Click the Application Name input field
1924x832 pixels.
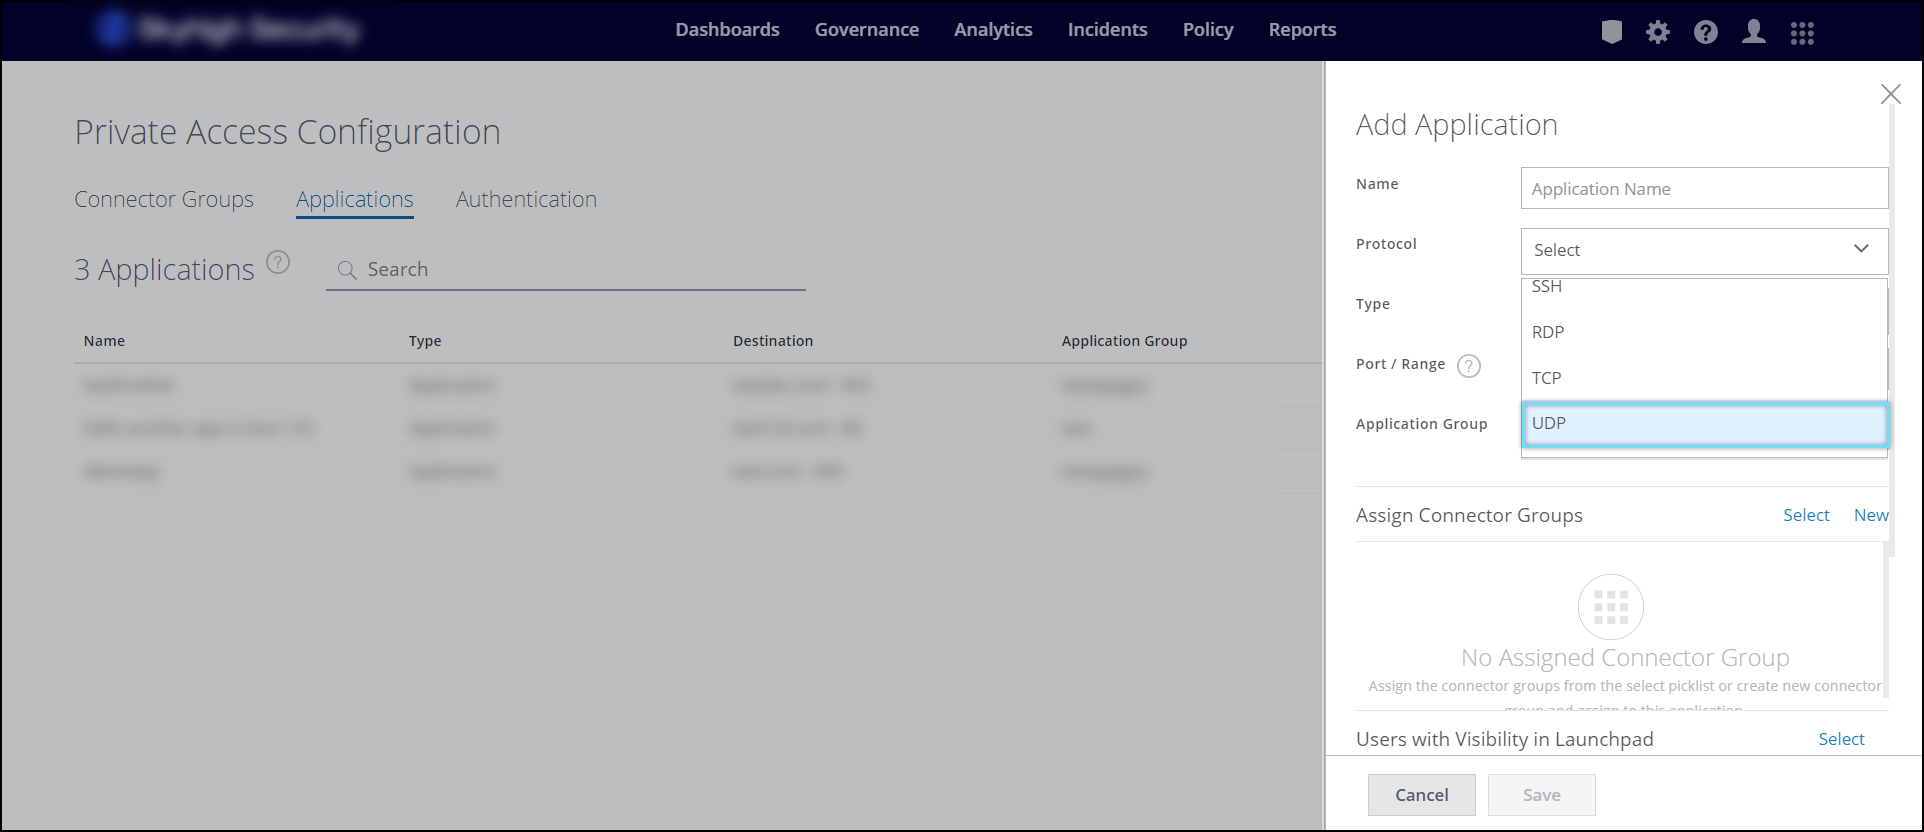click(x=1704, y=189)
